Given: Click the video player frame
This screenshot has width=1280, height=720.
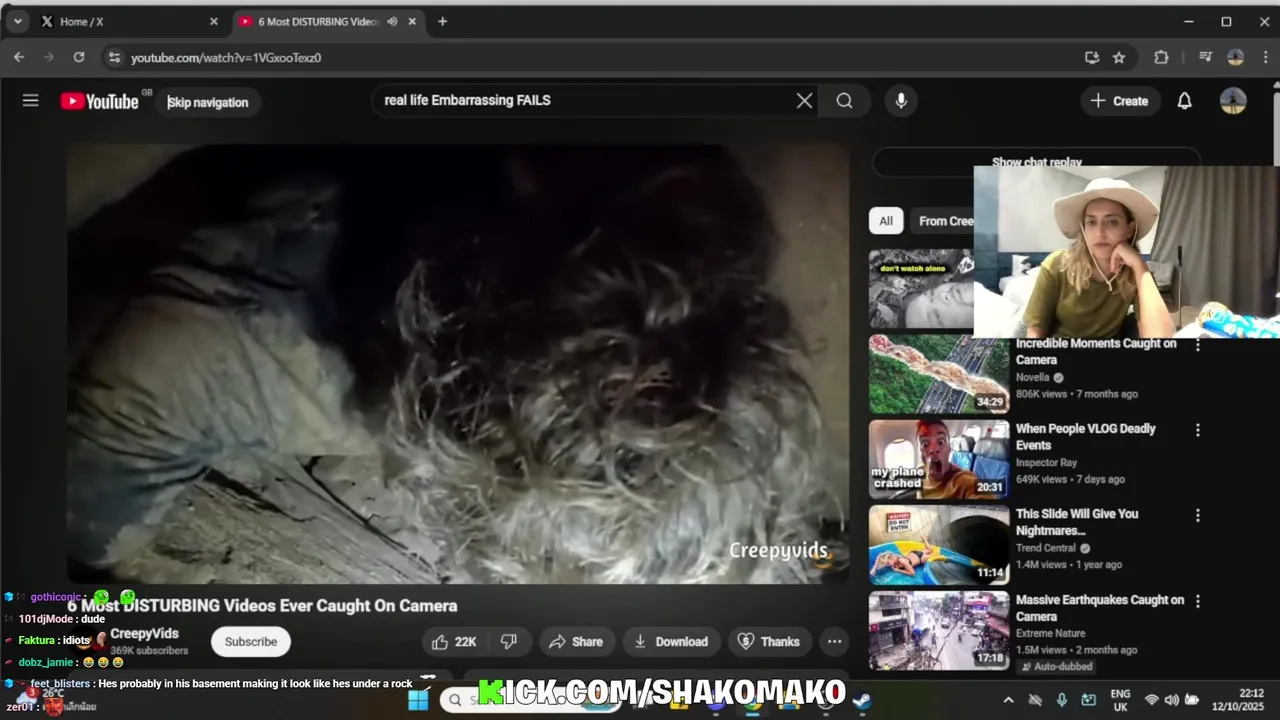Looking at the screenshot, I should 458,364.
